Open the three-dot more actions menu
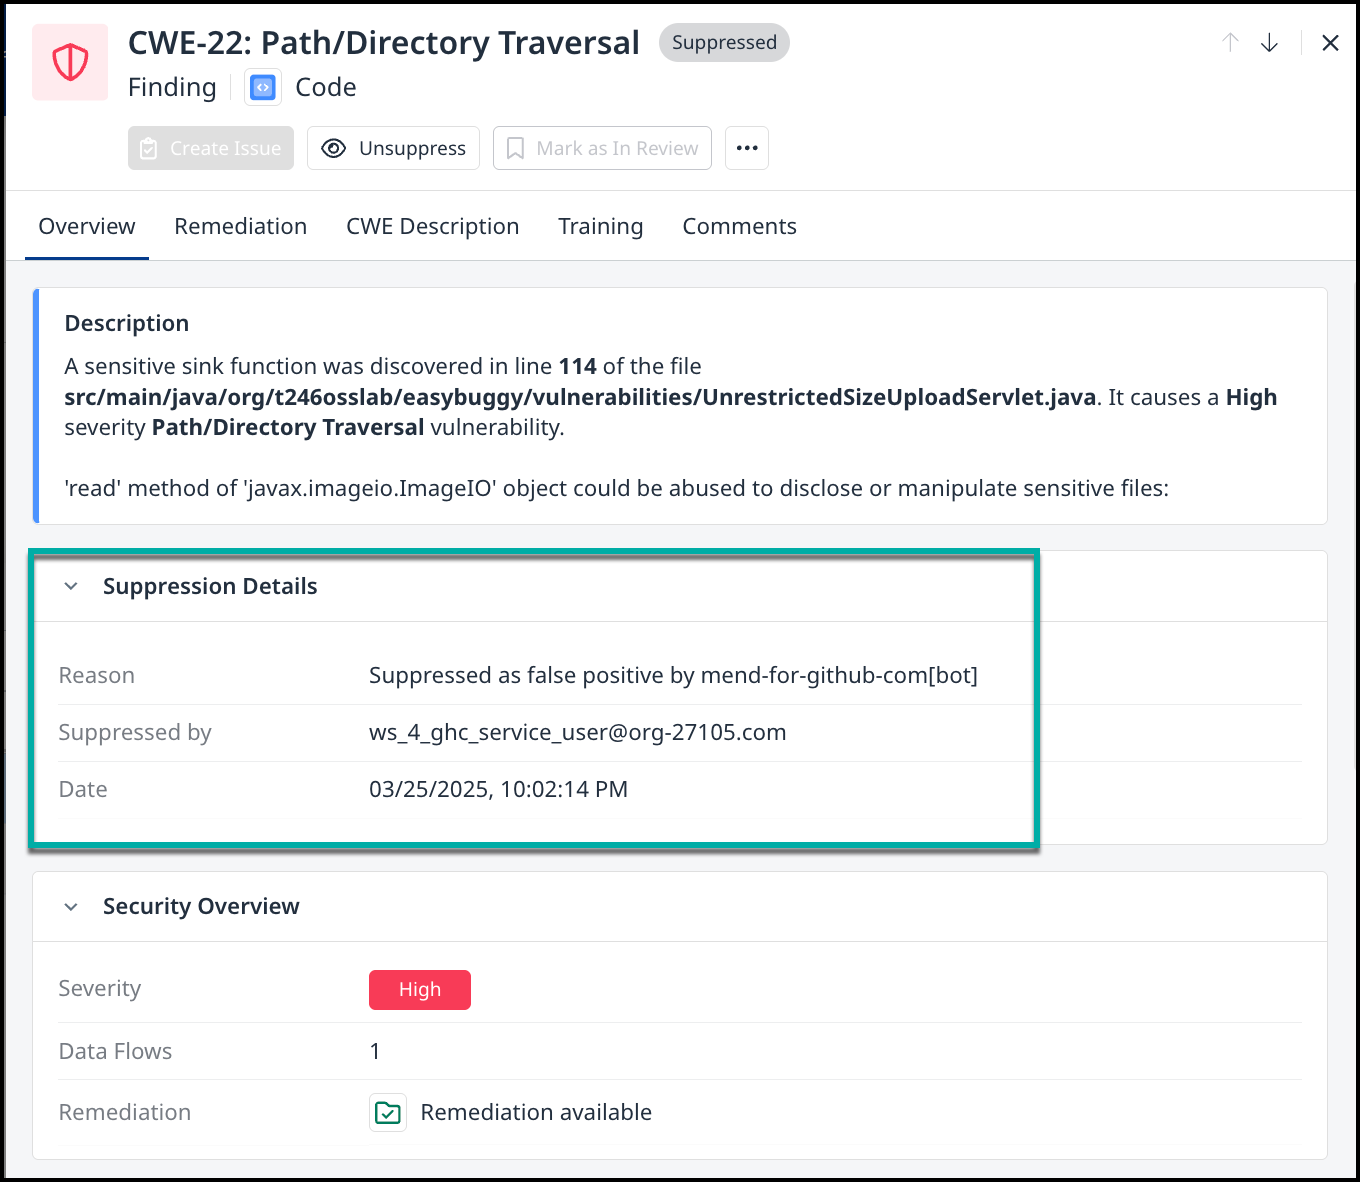This screenshot has height=1182, width=1360. [747, 148]
